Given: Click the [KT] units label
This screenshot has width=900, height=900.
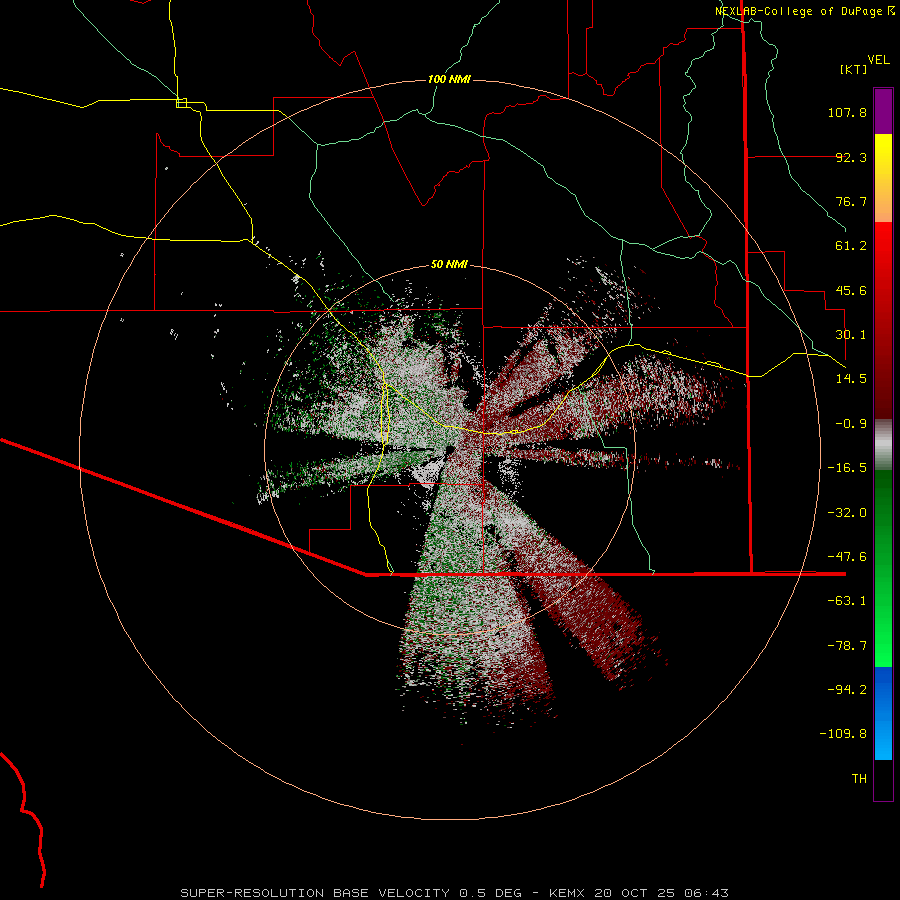Looking at the screenshot, I should (854, 69).
